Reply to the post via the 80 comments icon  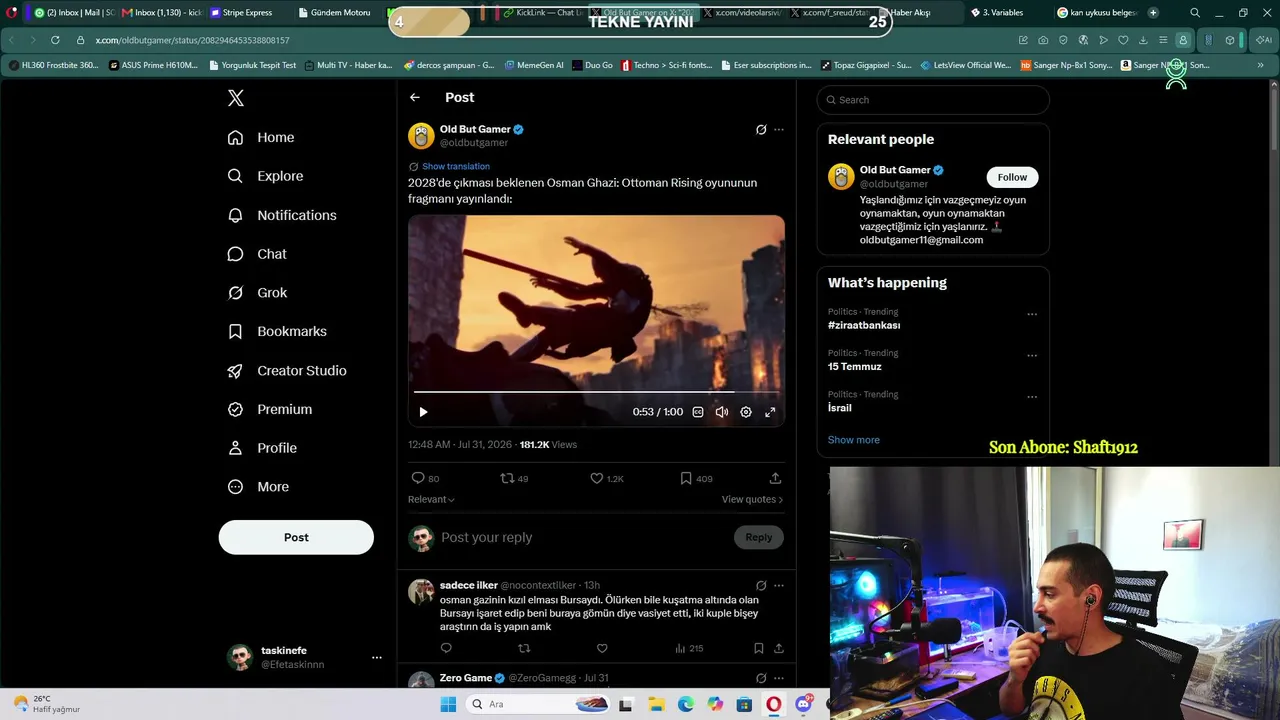tap(425, 478)
